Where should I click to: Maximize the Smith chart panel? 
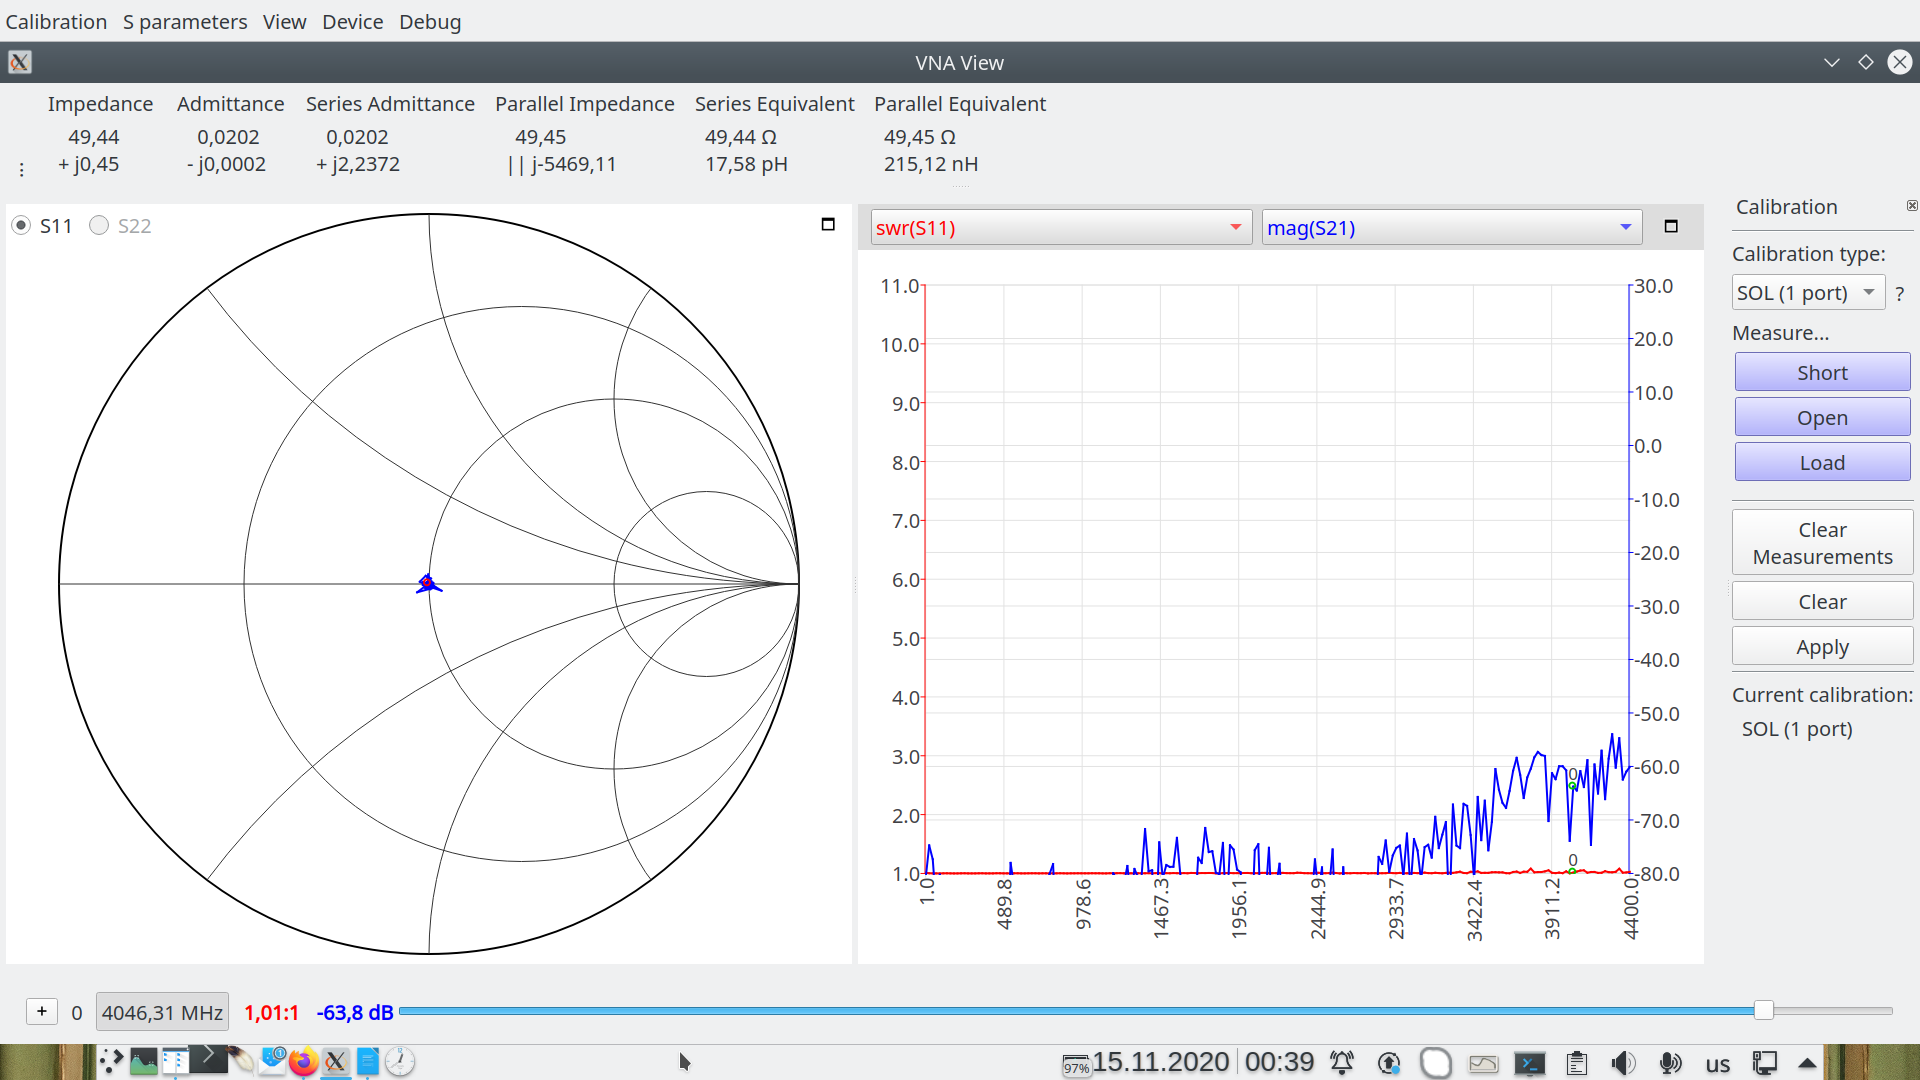click(828, 224)
